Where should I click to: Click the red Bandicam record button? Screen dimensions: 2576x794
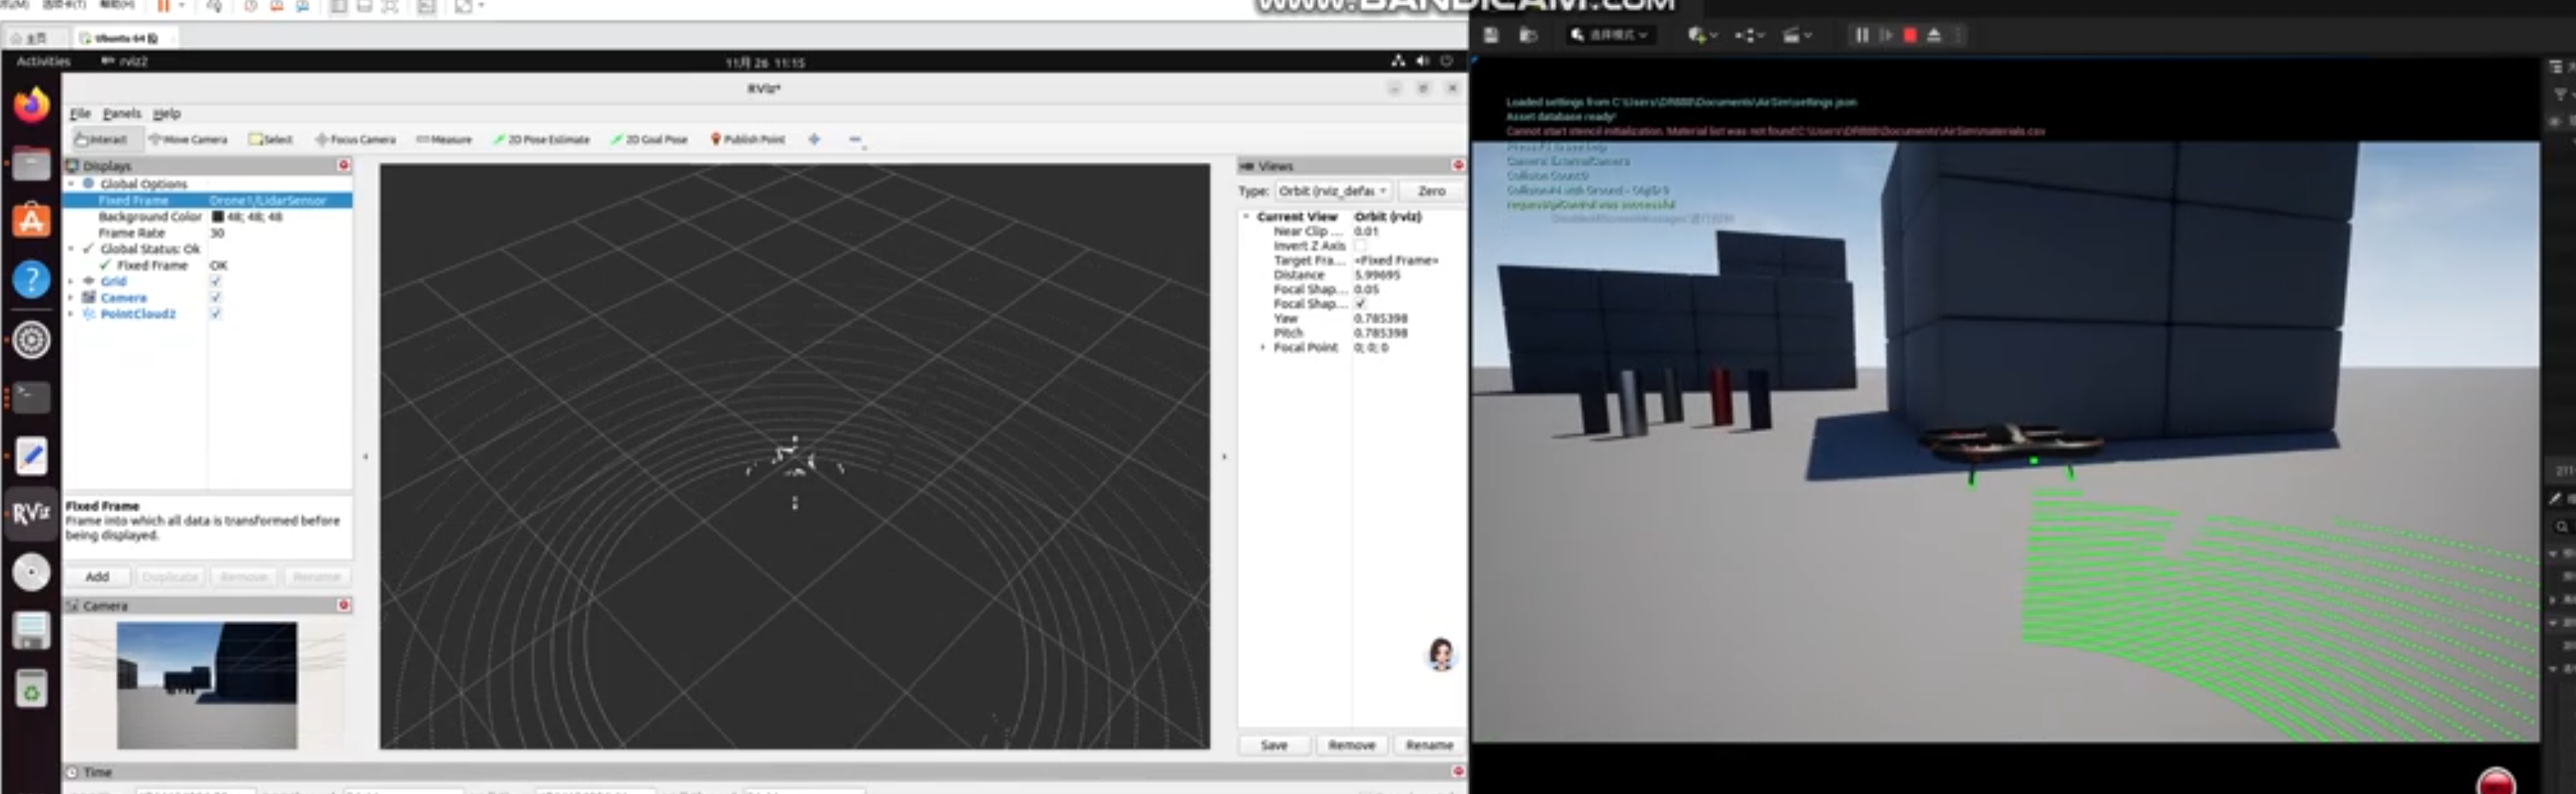click(x=2496, y=782)
